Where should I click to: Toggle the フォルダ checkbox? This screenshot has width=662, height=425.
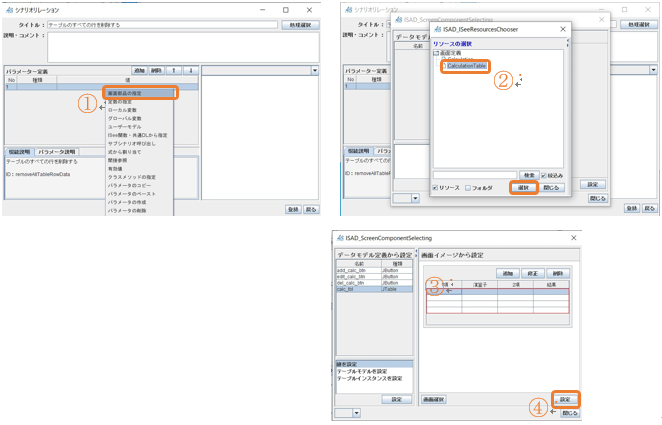tap(468, 188)
